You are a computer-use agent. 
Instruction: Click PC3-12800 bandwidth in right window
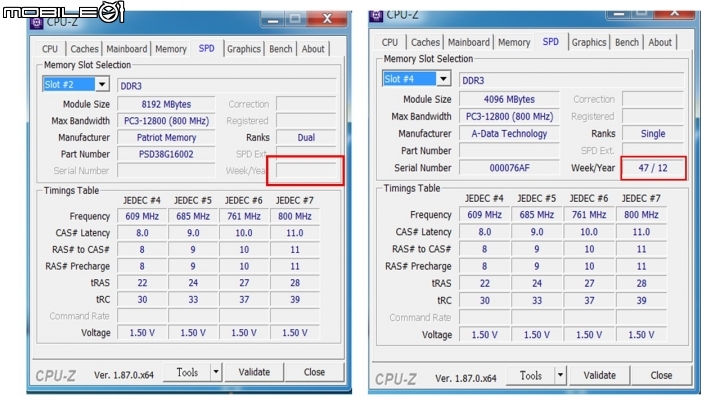click(509, 116)
